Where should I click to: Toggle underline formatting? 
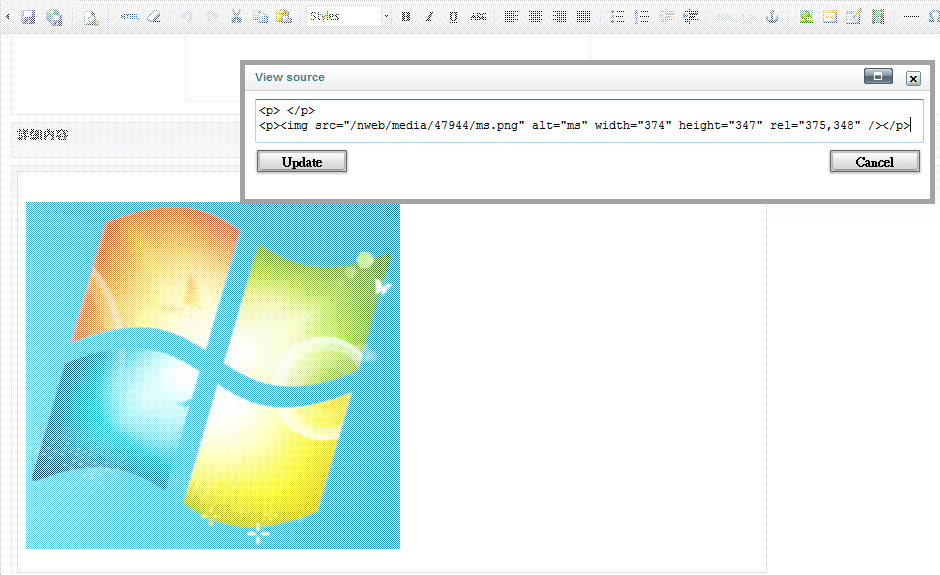[453, 17]
